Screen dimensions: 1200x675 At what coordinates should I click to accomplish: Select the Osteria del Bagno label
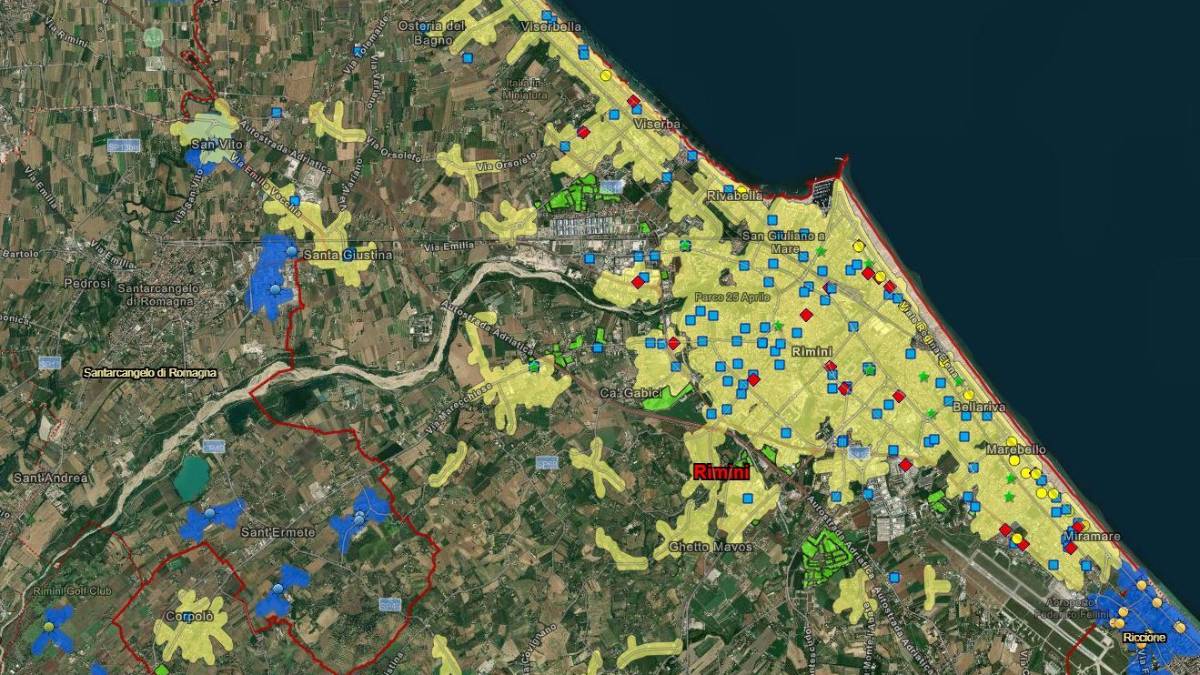pyautogui.click(x=433, y=31)
